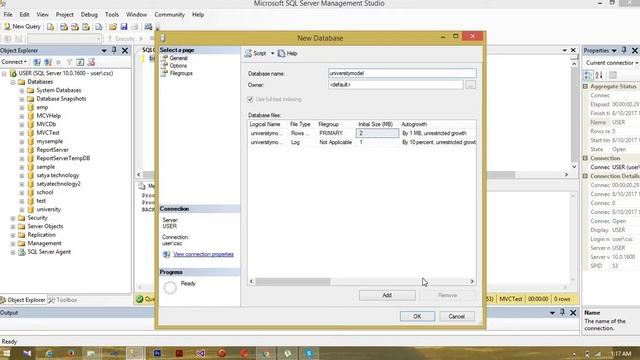Screen dimensions: 640x360
Task: Click the Windows Start button on taskbar
Action: [7, 353]
